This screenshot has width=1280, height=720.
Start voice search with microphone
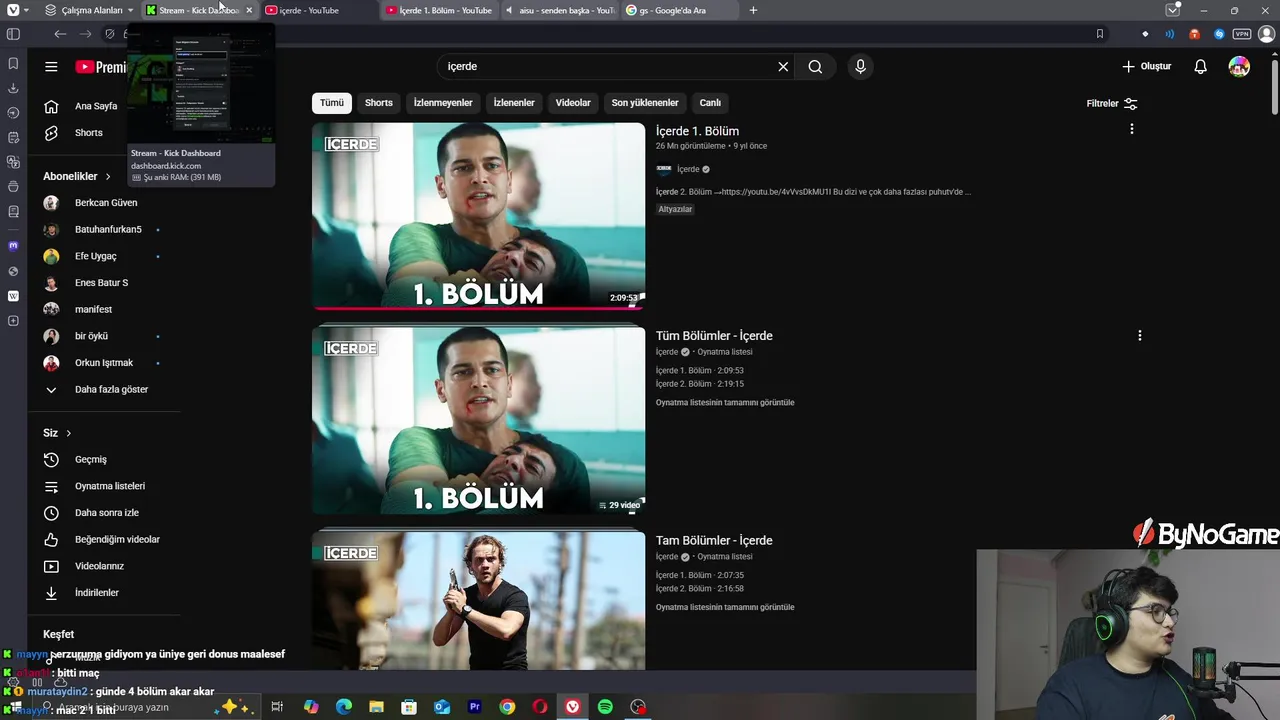(860, 67)
